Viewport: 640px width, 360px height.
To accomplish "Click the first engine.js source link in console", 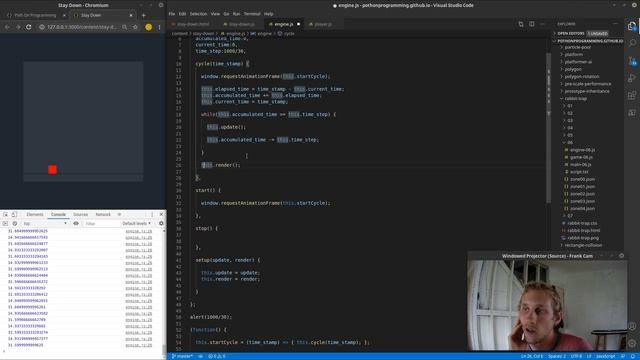I will coord(139,231).
